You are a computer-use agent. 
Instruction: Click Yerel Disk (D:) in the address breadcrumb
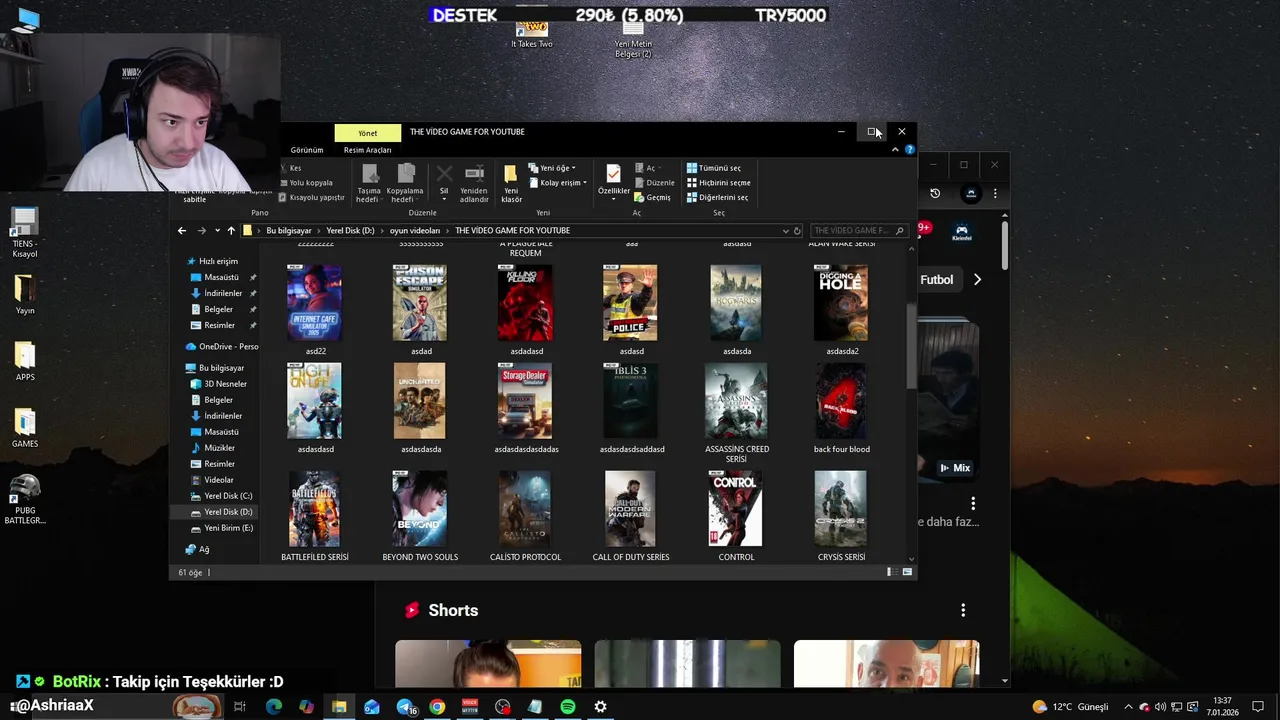(350, 231)
